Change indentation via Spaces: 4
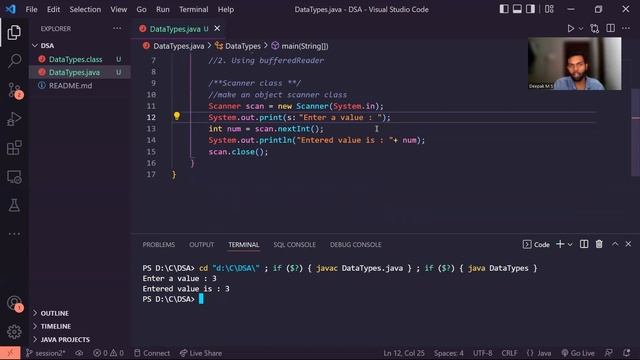This screenshot has height=360, width=640. tap(449, 353)
